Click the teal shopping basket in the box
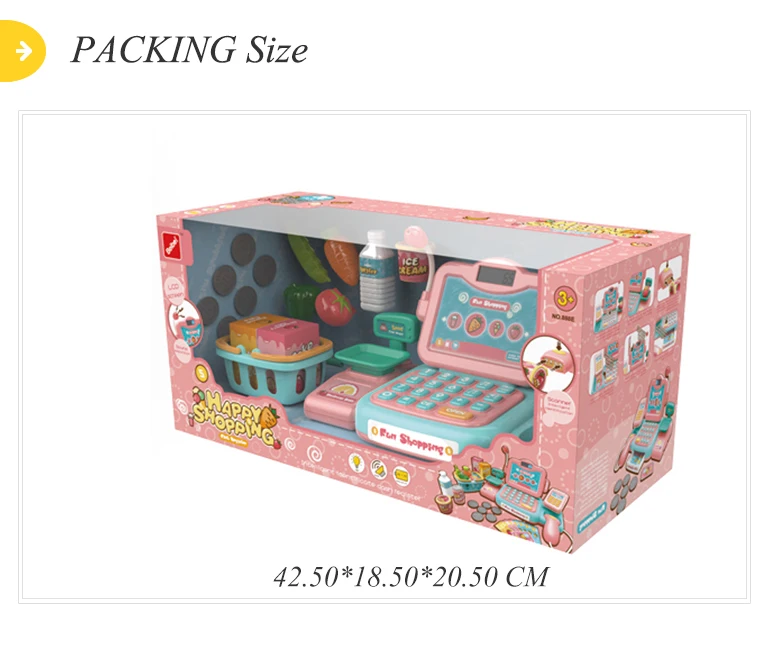 click(x=273, y=369)
